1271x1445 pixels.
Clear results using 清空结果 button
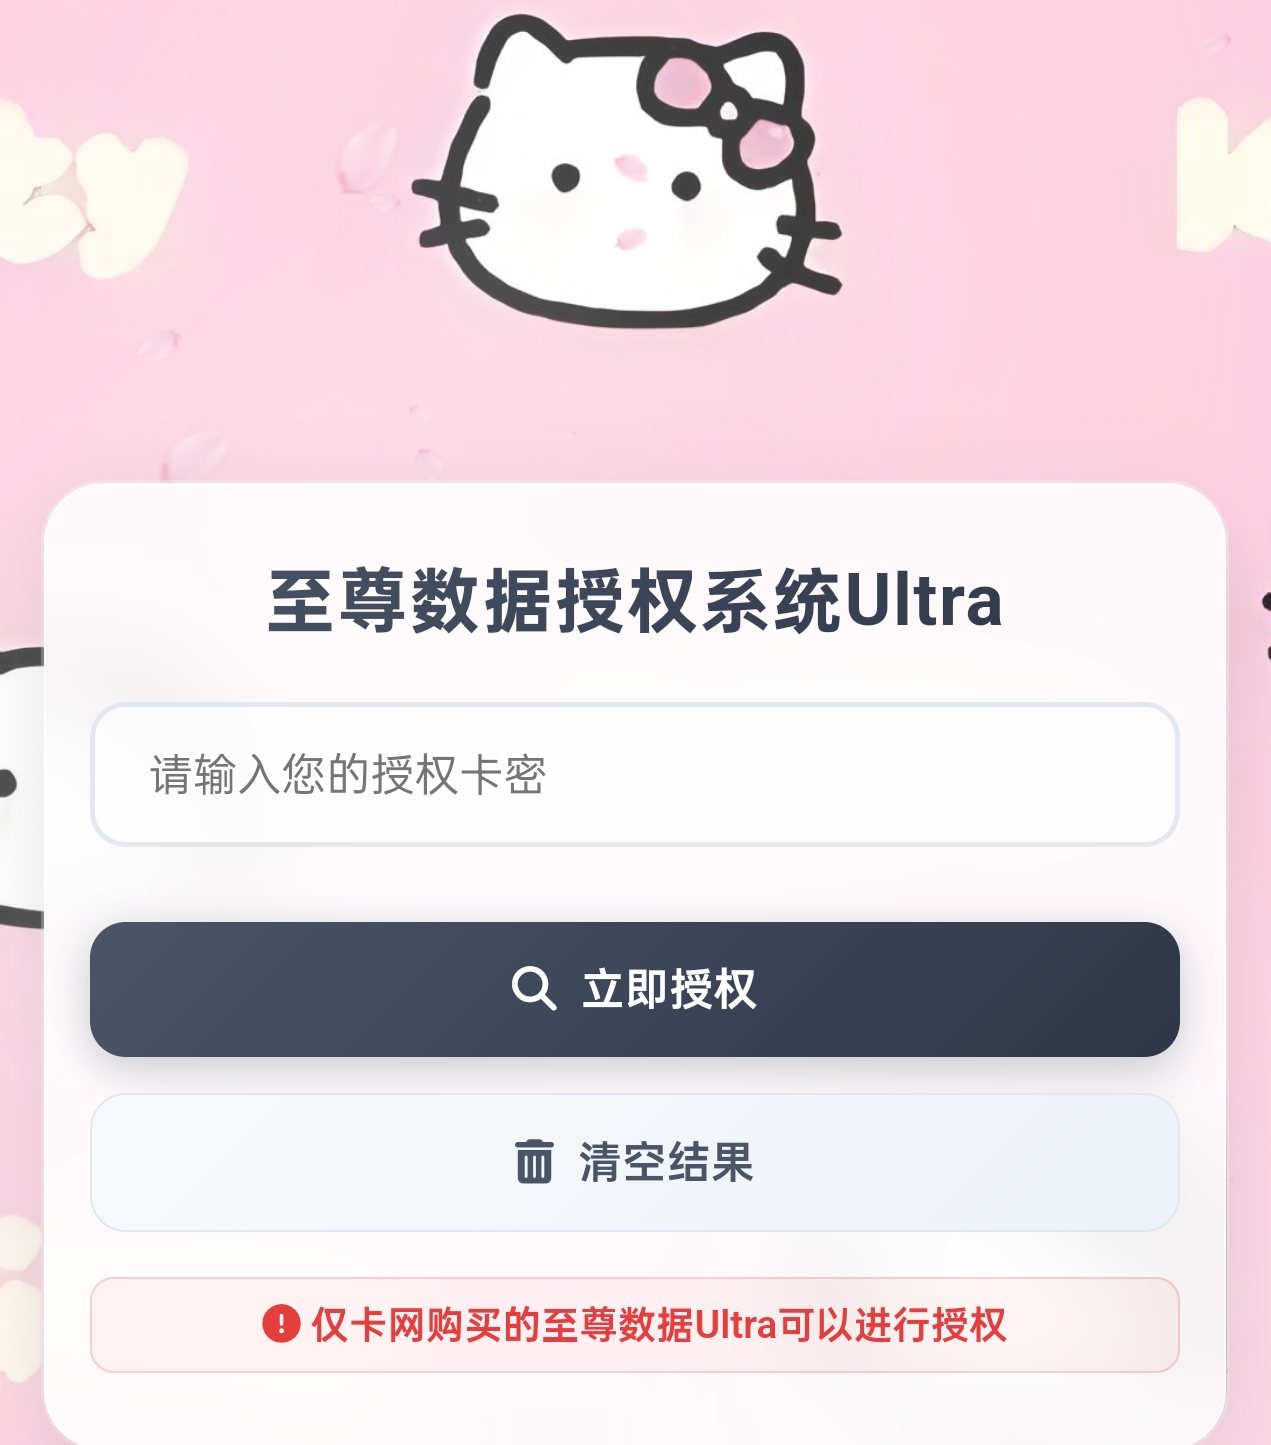635,1162
